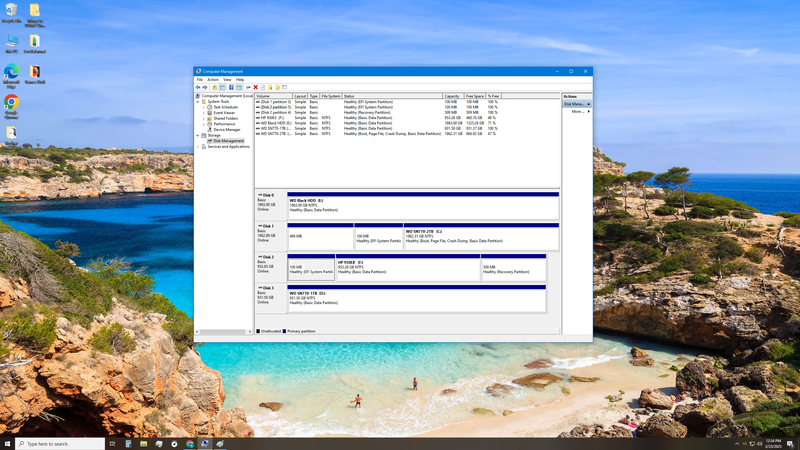
Task: Select the WD SN770-1TB (D:) partition on Disk 3
Action: (417, 298)
